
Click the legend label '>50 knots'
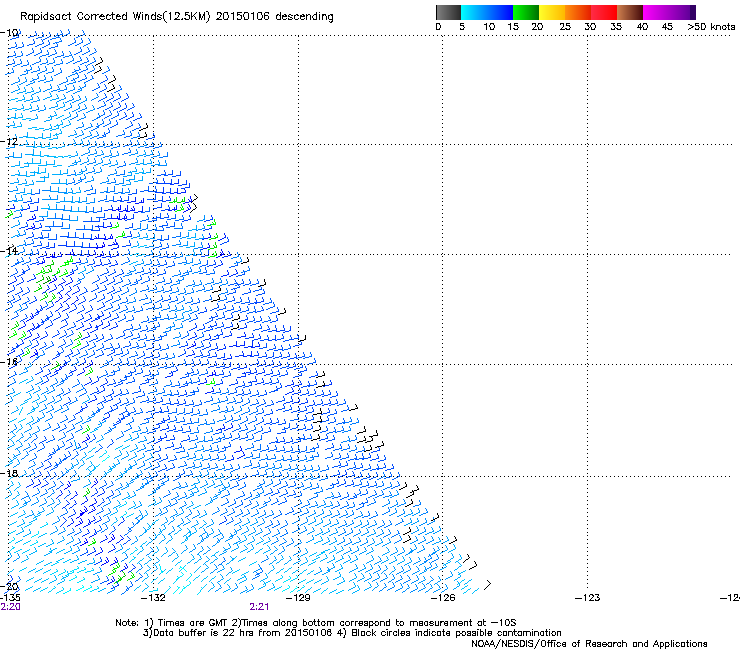711,27
